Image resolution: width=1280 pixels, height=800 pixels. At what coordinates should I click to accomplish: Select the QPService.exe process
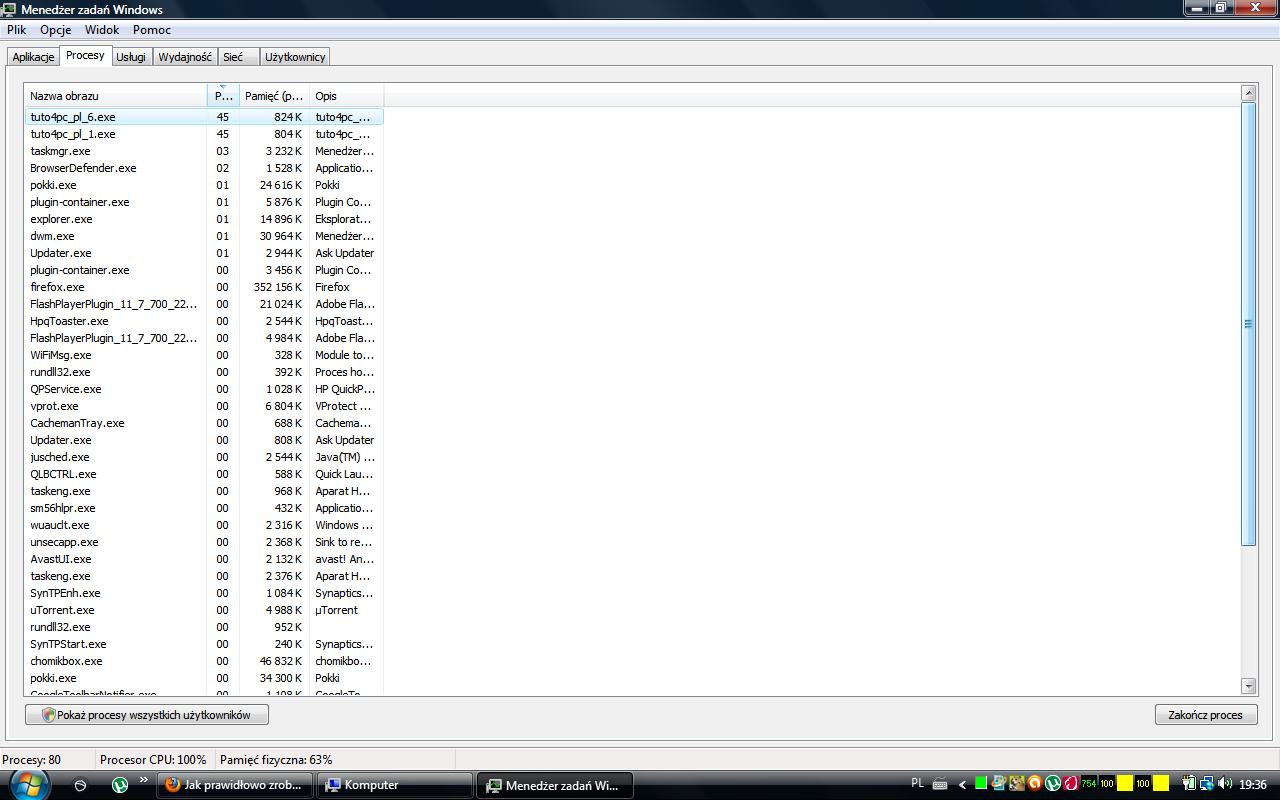[204, 389]
